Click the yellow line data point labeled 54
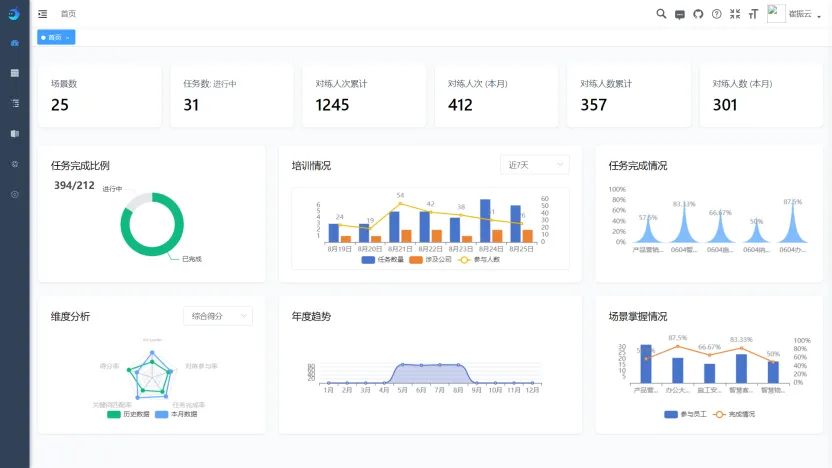Image resolution: width=832 pixels, height=468 pixels. pos(400,203)
